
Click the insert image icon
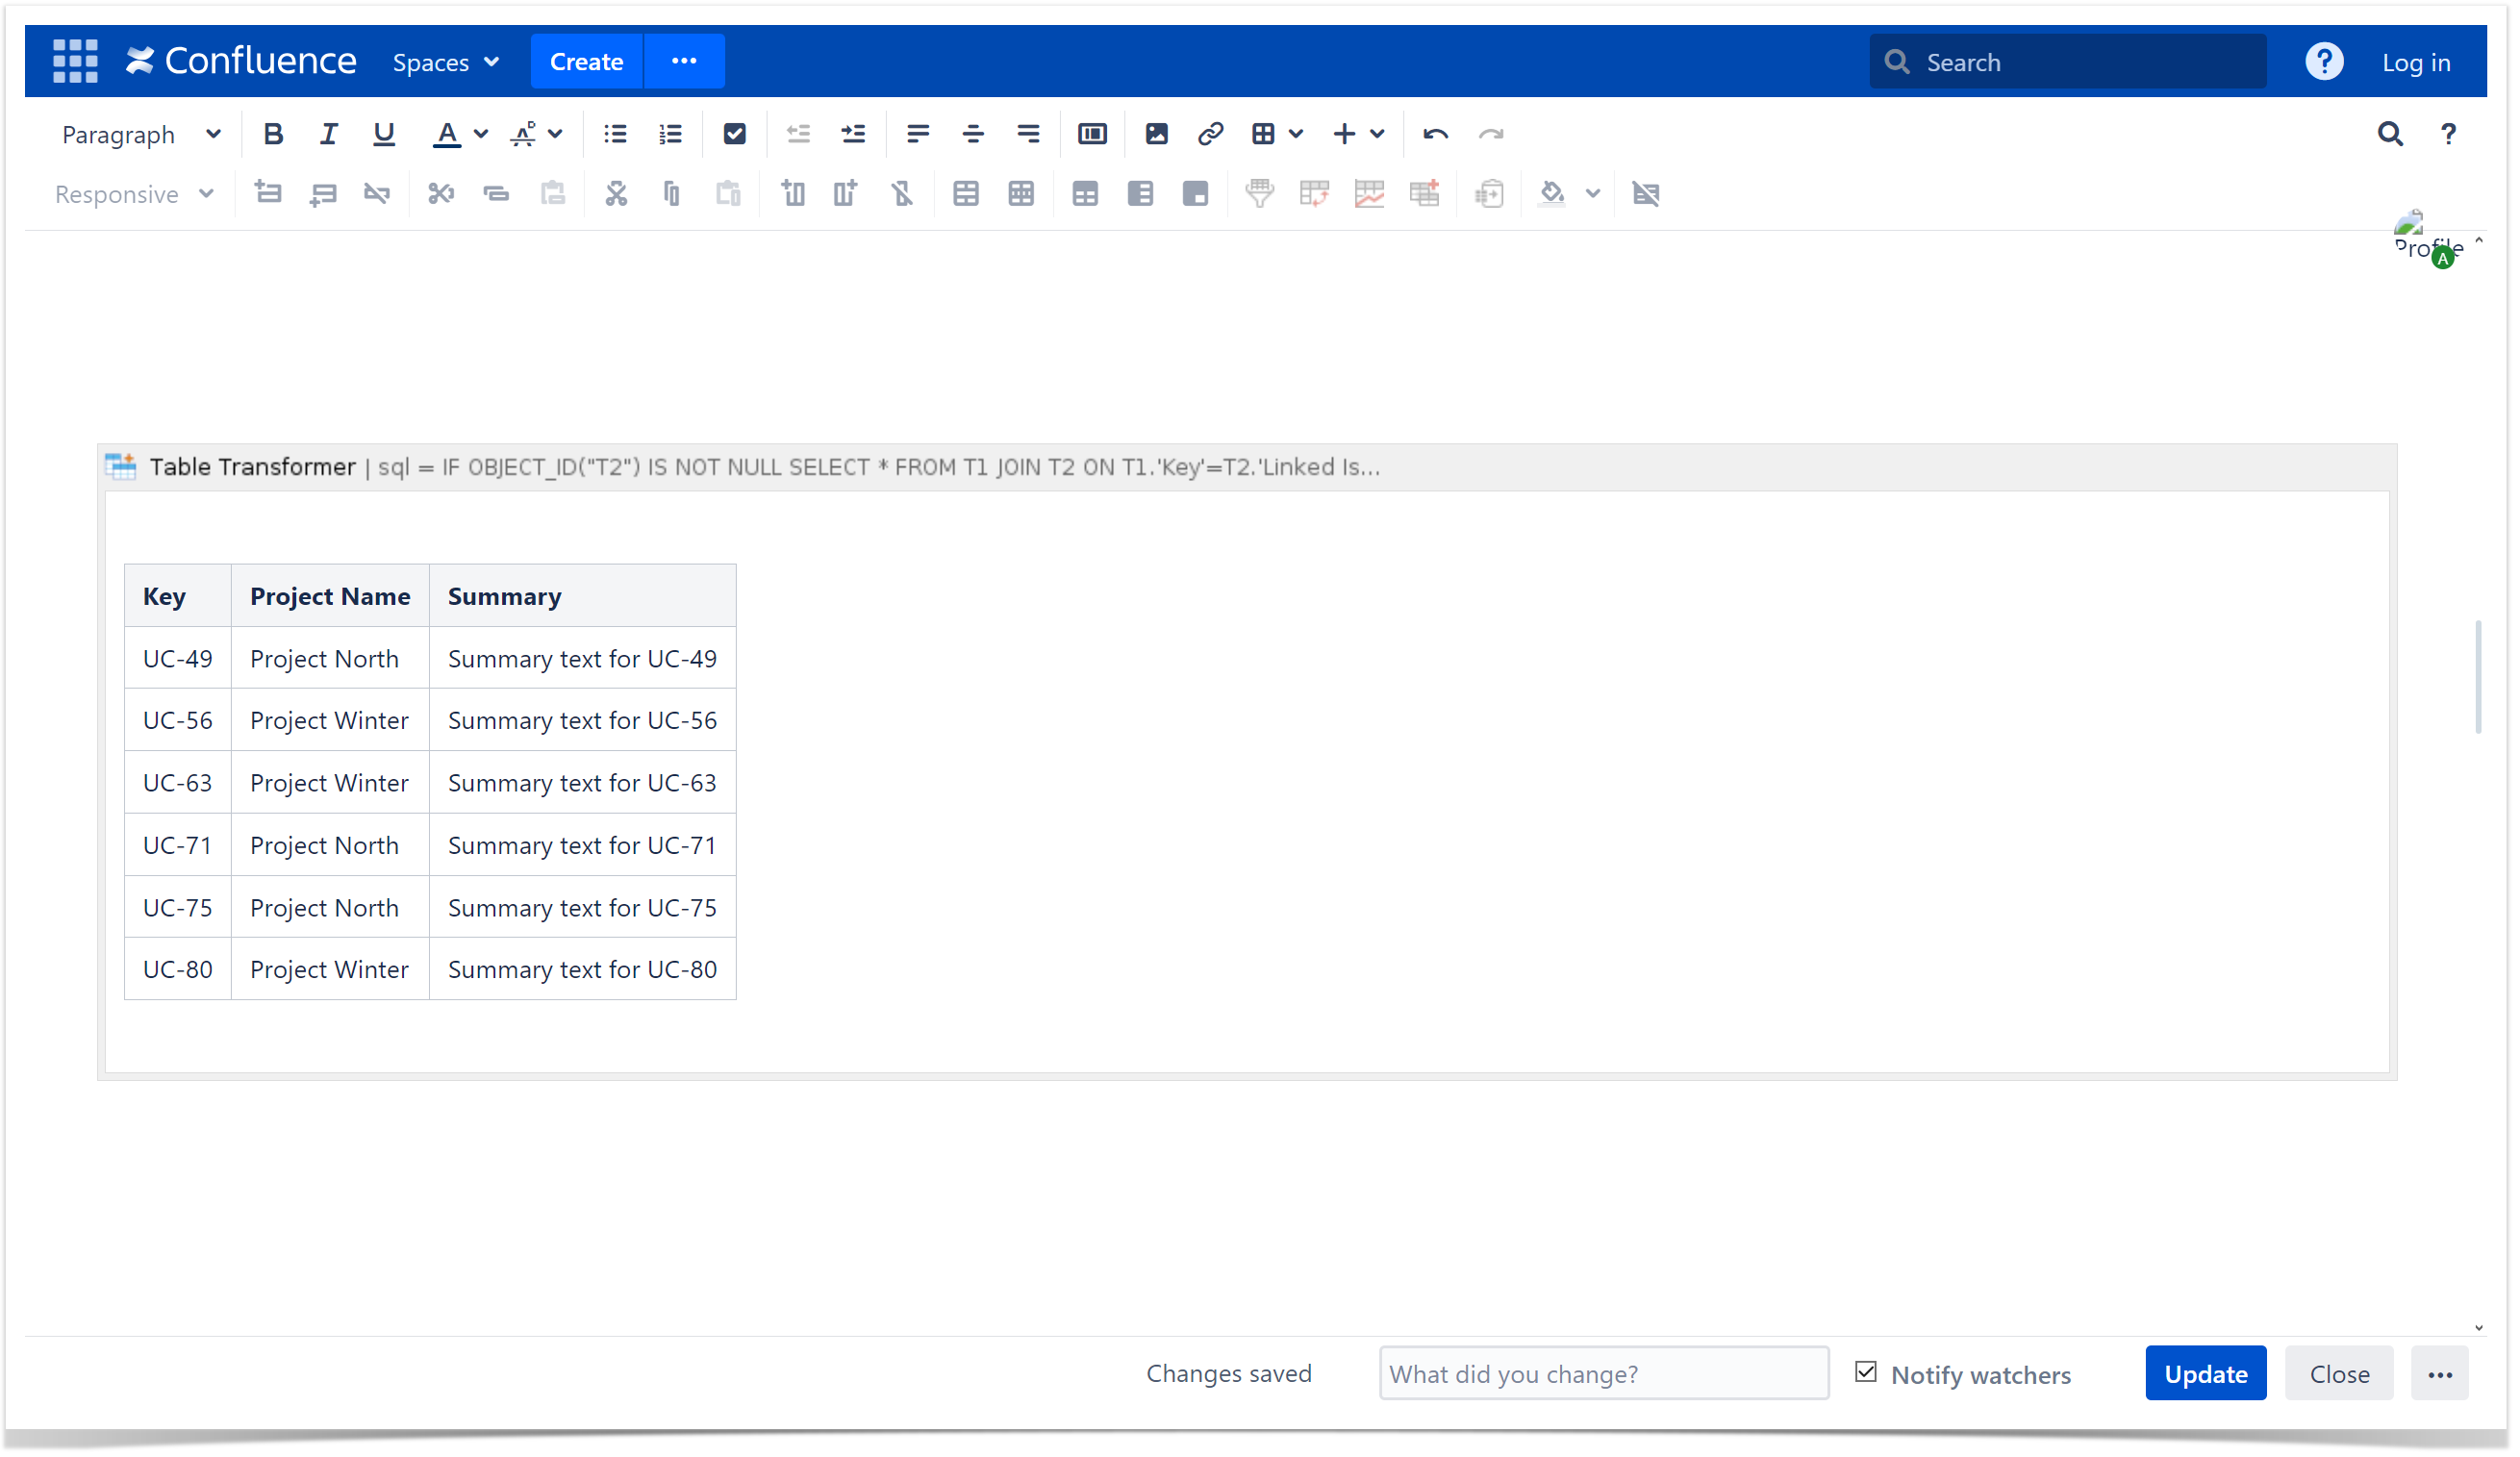click(x=1156, y=134)
